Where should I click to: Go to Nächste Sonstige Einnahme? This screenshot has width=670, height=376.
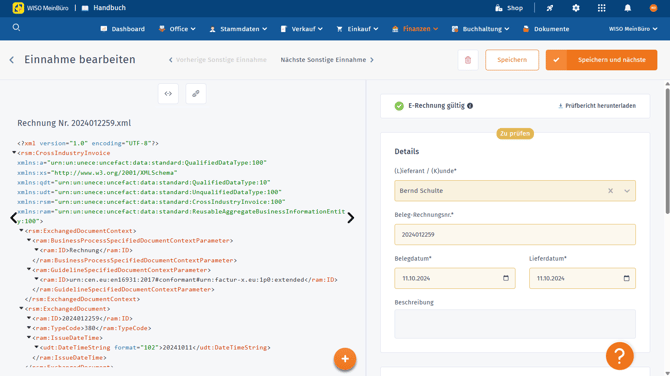pyautogui.click(x=327, y=60)
